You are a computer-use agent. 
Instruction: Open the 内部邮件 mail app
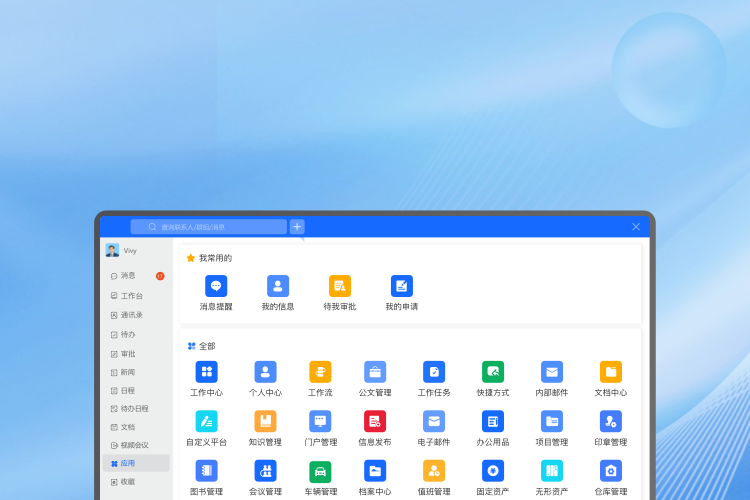pyautogui.click(x=552, y=372)
